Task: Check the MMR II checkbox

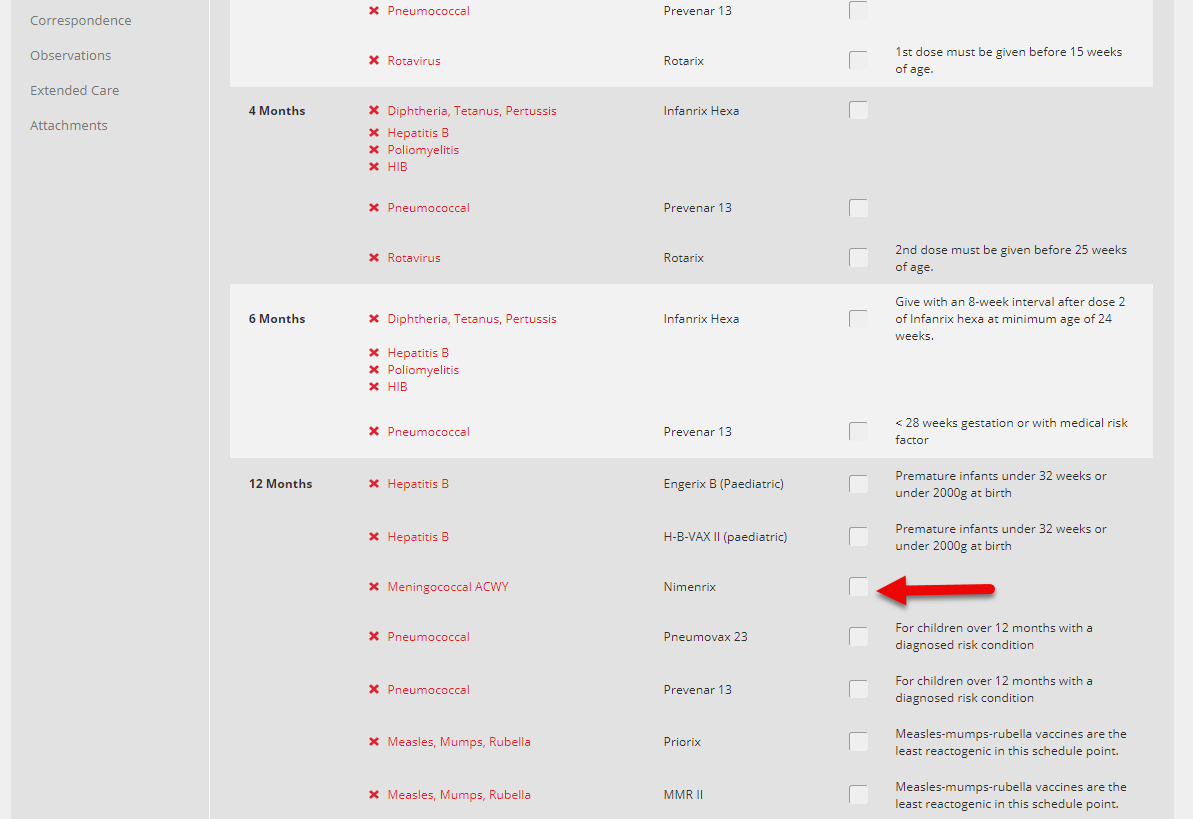Action: click(858, 795)
